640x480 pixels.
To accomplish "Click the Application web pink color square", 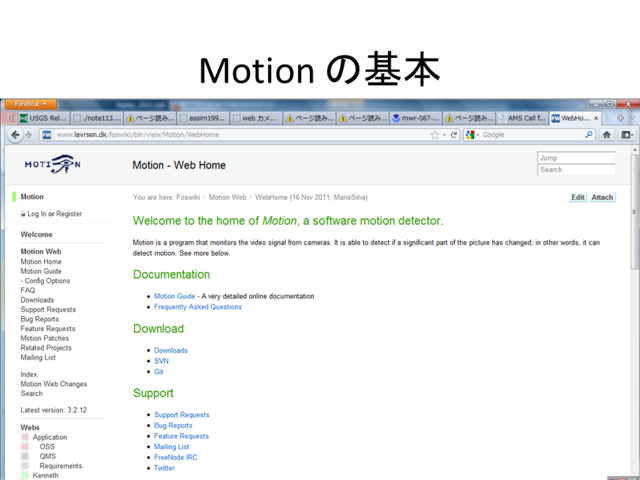I will tap(25, 437).
